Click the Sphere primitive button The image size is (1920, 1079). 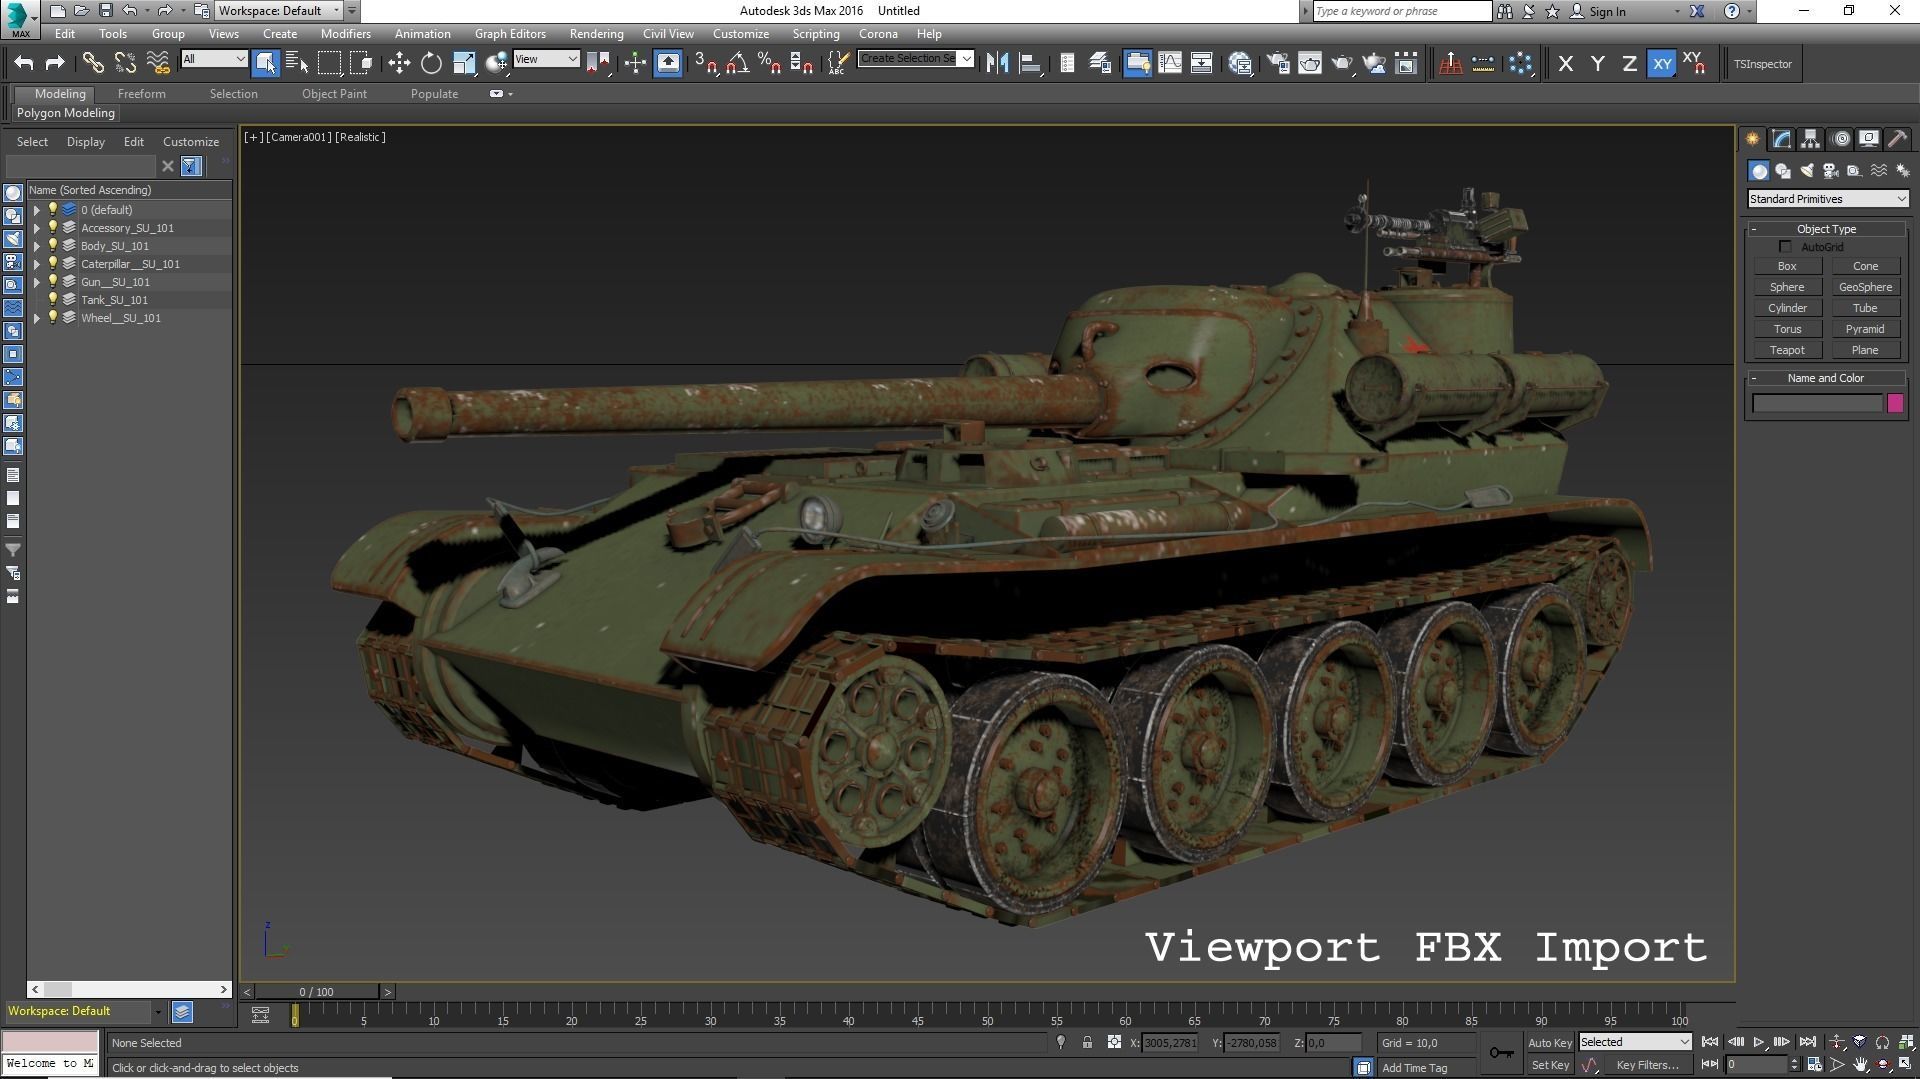coord(1787,287)
